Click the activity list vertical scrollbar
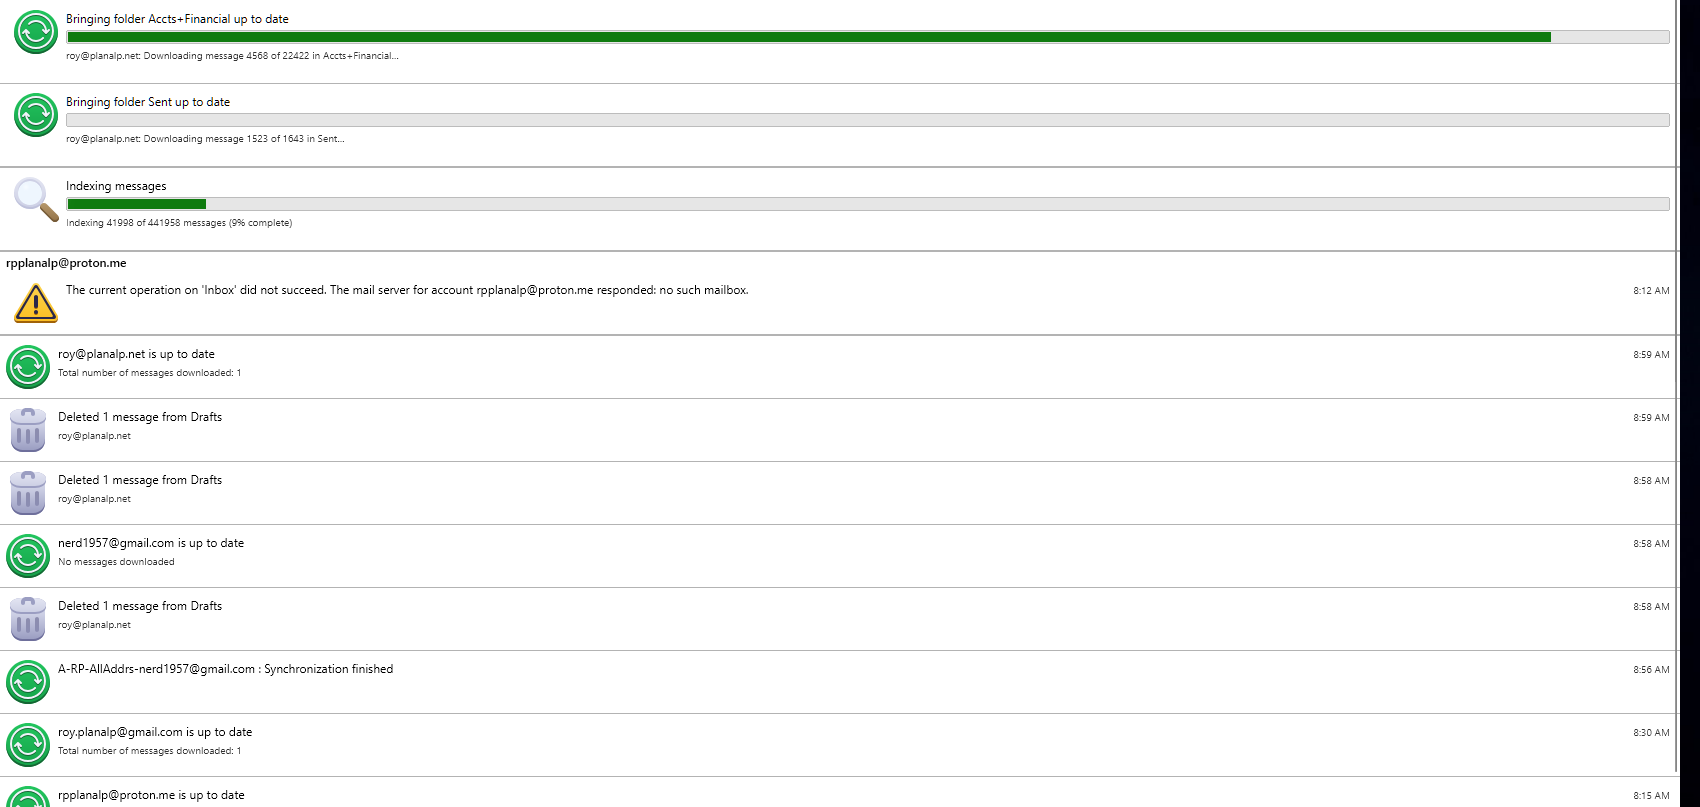The width and height of the screenshot is (1700, 807). pyautogui.click(x=1677, y=386)
